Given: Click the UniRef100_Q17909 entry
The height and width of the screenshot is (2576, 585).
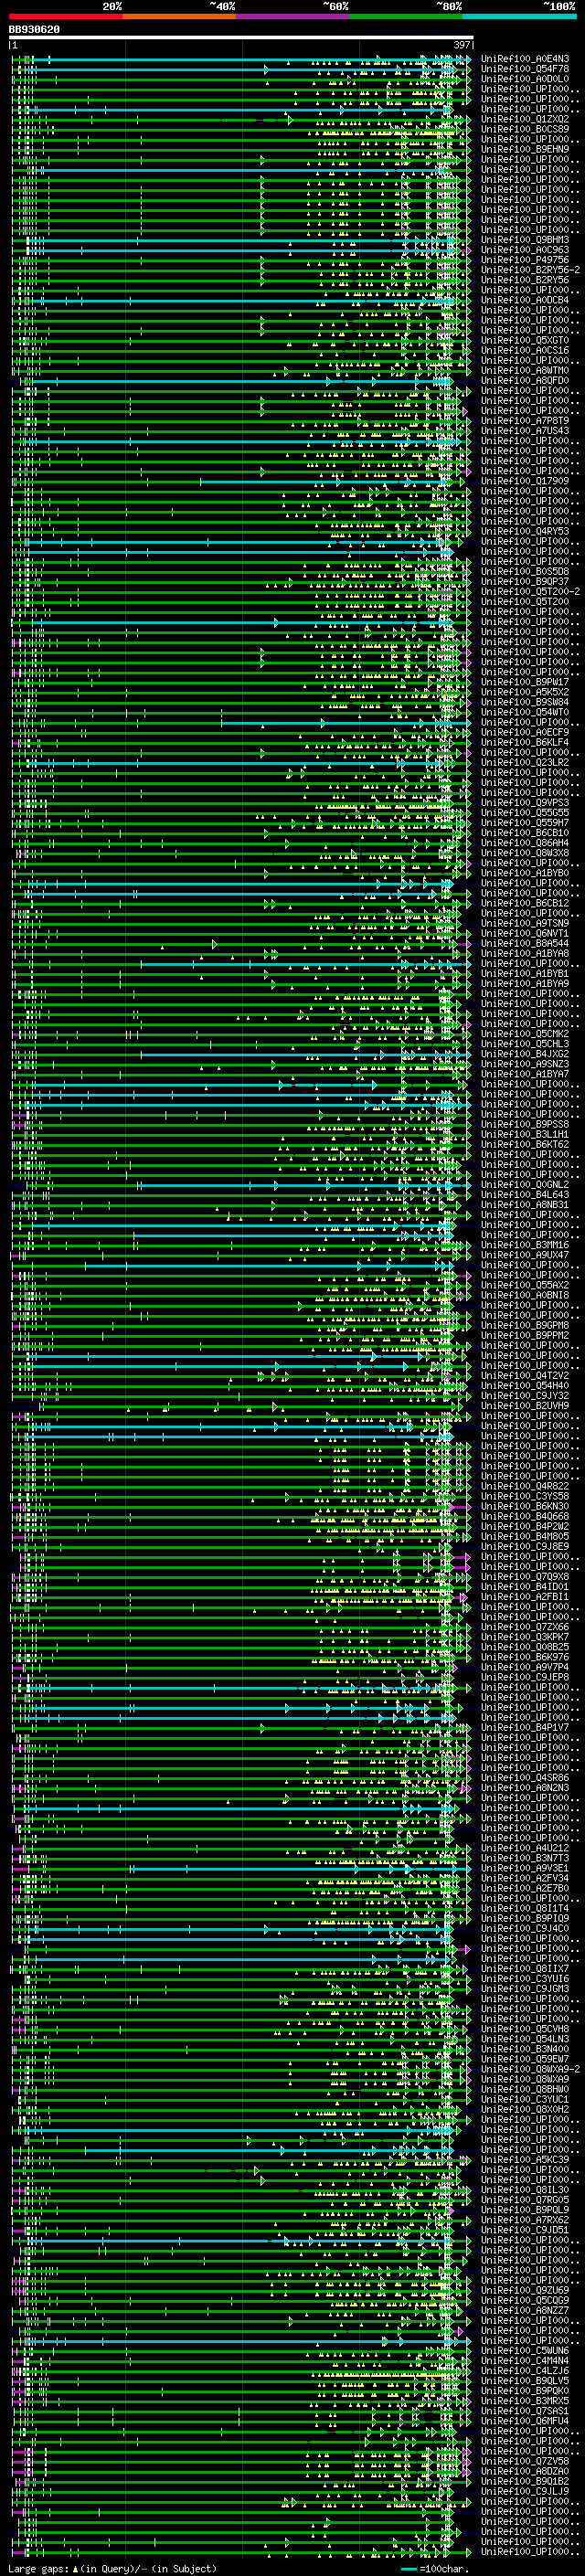Looking at the screenshot, I should click(524, 481).
